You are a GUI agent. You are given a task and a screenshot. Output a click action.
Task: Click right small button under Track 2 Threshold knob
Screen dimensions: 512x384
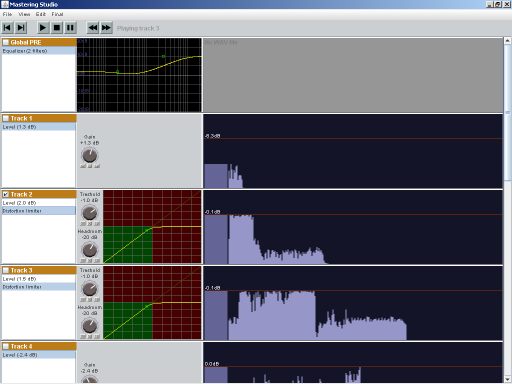tap(97, 223)
